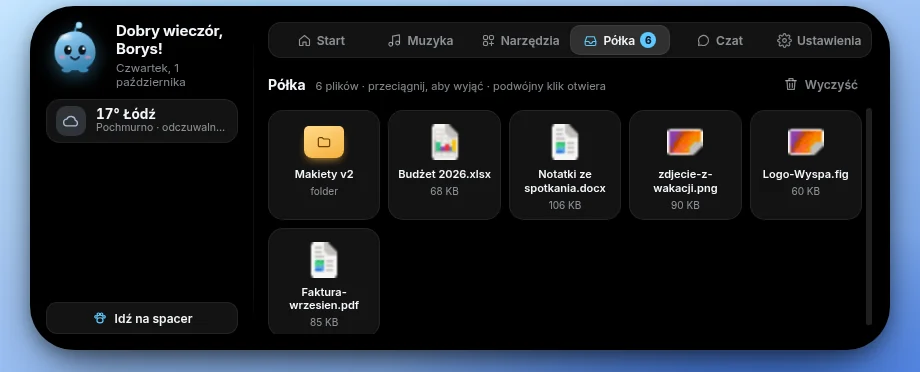Viewport: 920px width, 372px height.
Task: Click the shelf vertical scrollbar
Action: (869, 216)
